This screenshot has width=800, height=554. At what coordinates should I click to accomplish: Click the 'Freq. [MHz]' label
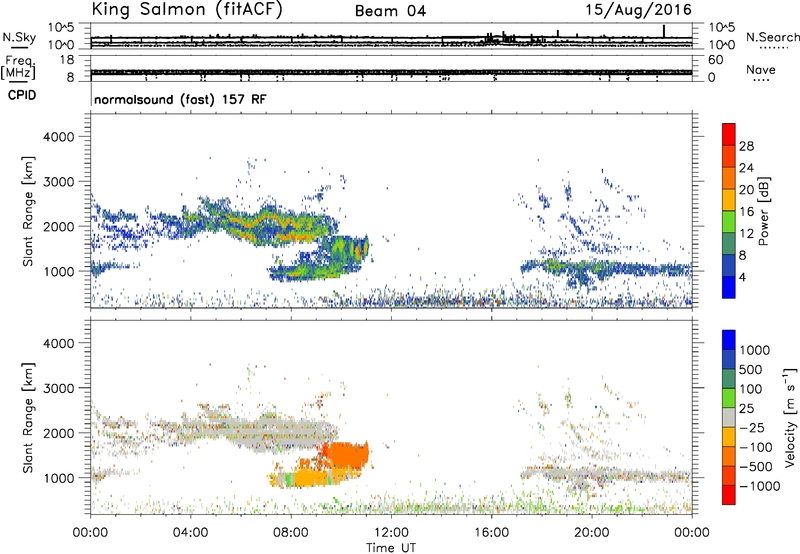(19, 68)
